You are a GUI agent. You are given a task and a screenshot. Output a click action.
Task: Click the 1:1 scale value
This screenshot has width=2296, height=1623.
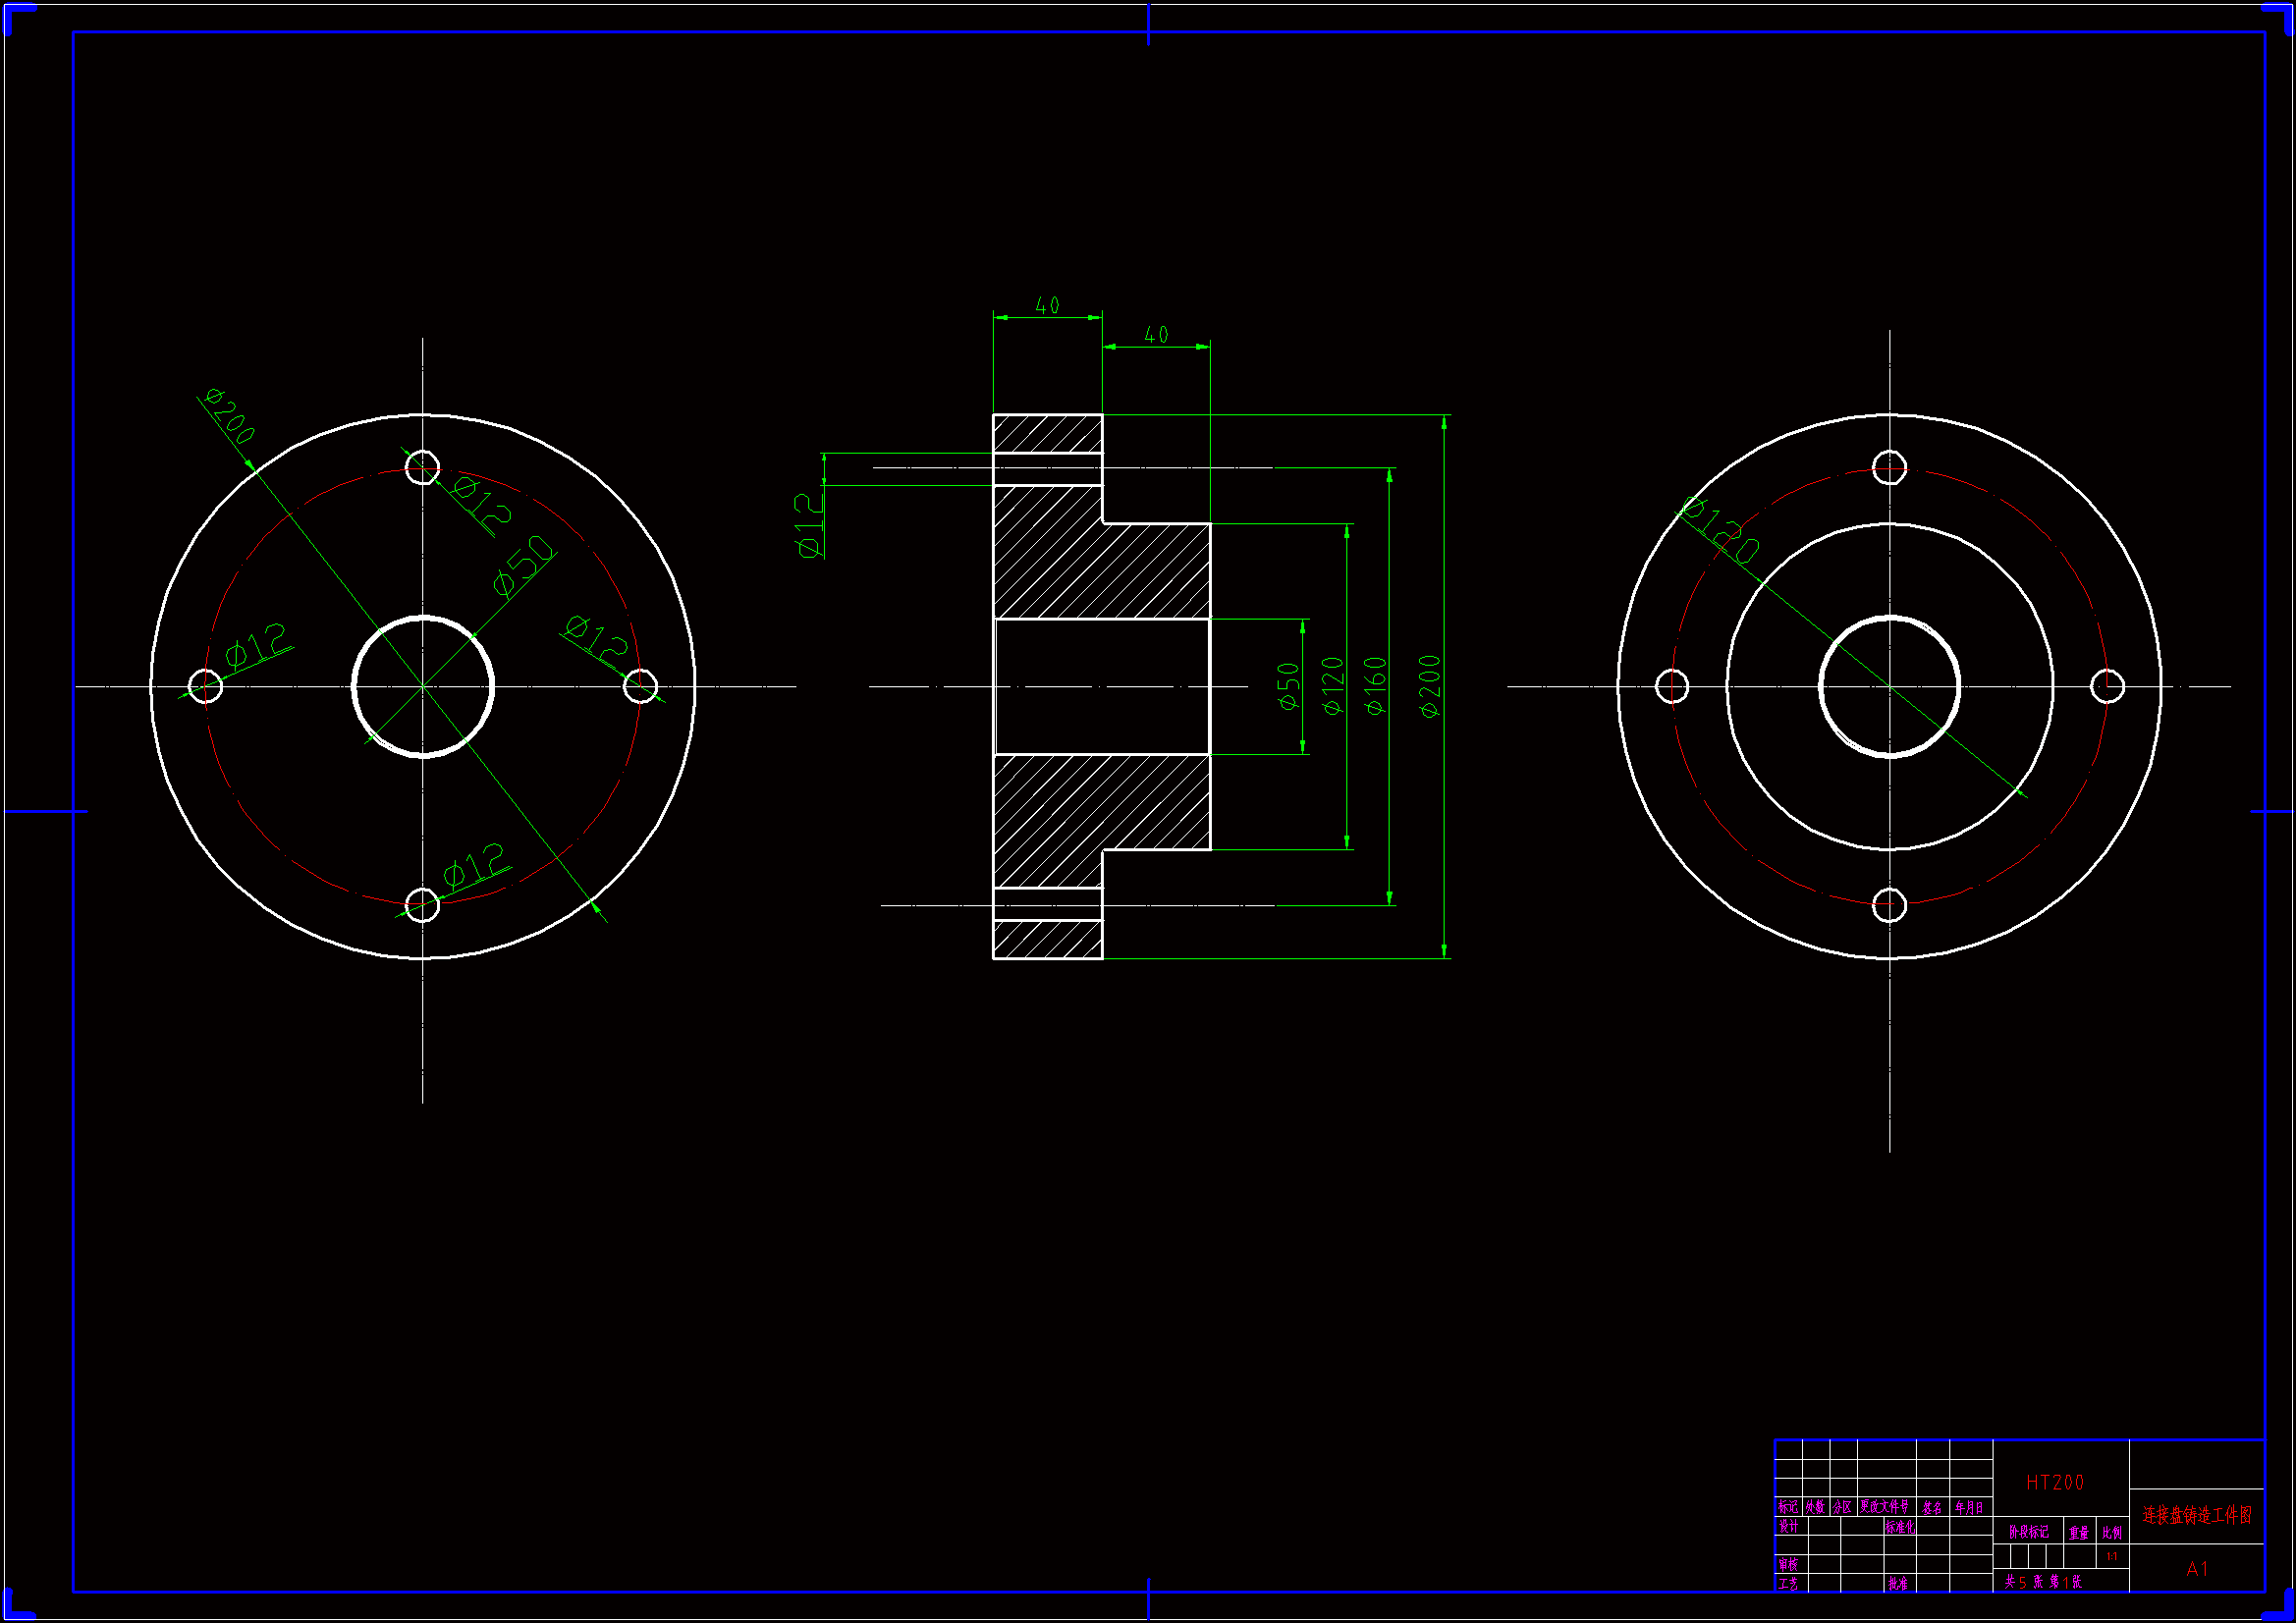coord(2112,1556)
